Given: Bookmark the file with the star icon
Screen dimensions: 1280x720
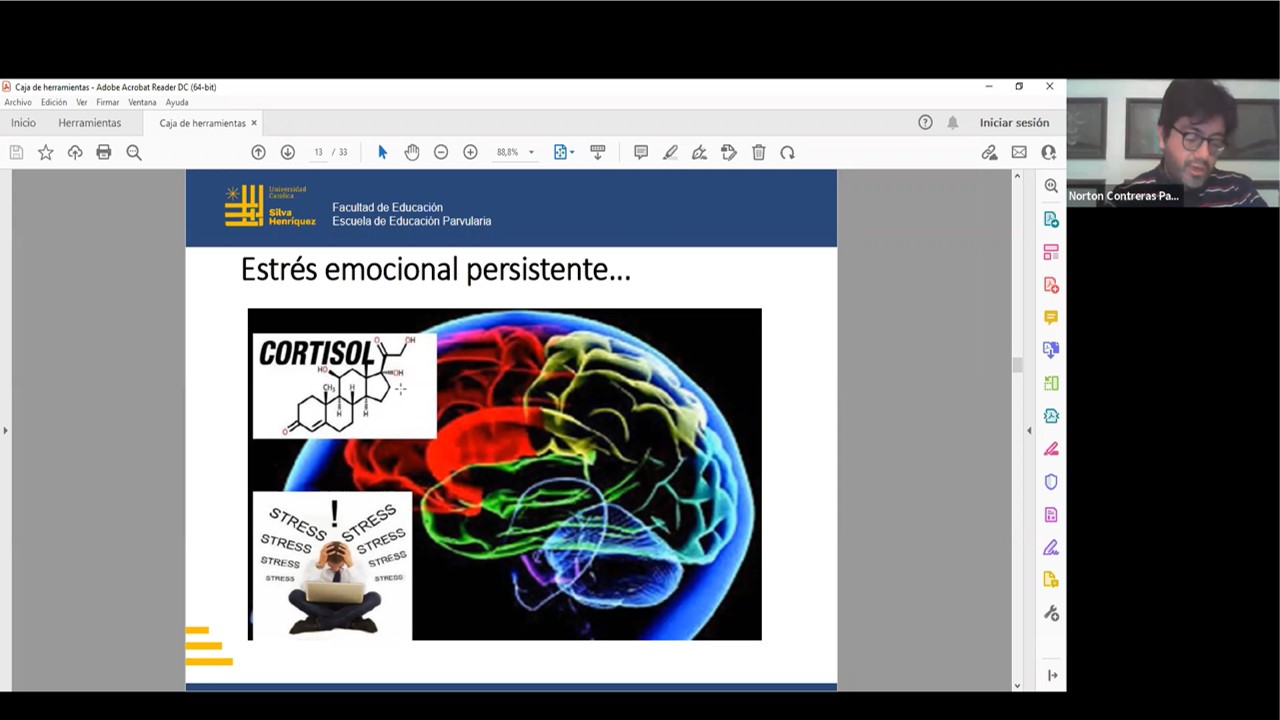Looking at the screenshot, I should (x=45, y=152).
